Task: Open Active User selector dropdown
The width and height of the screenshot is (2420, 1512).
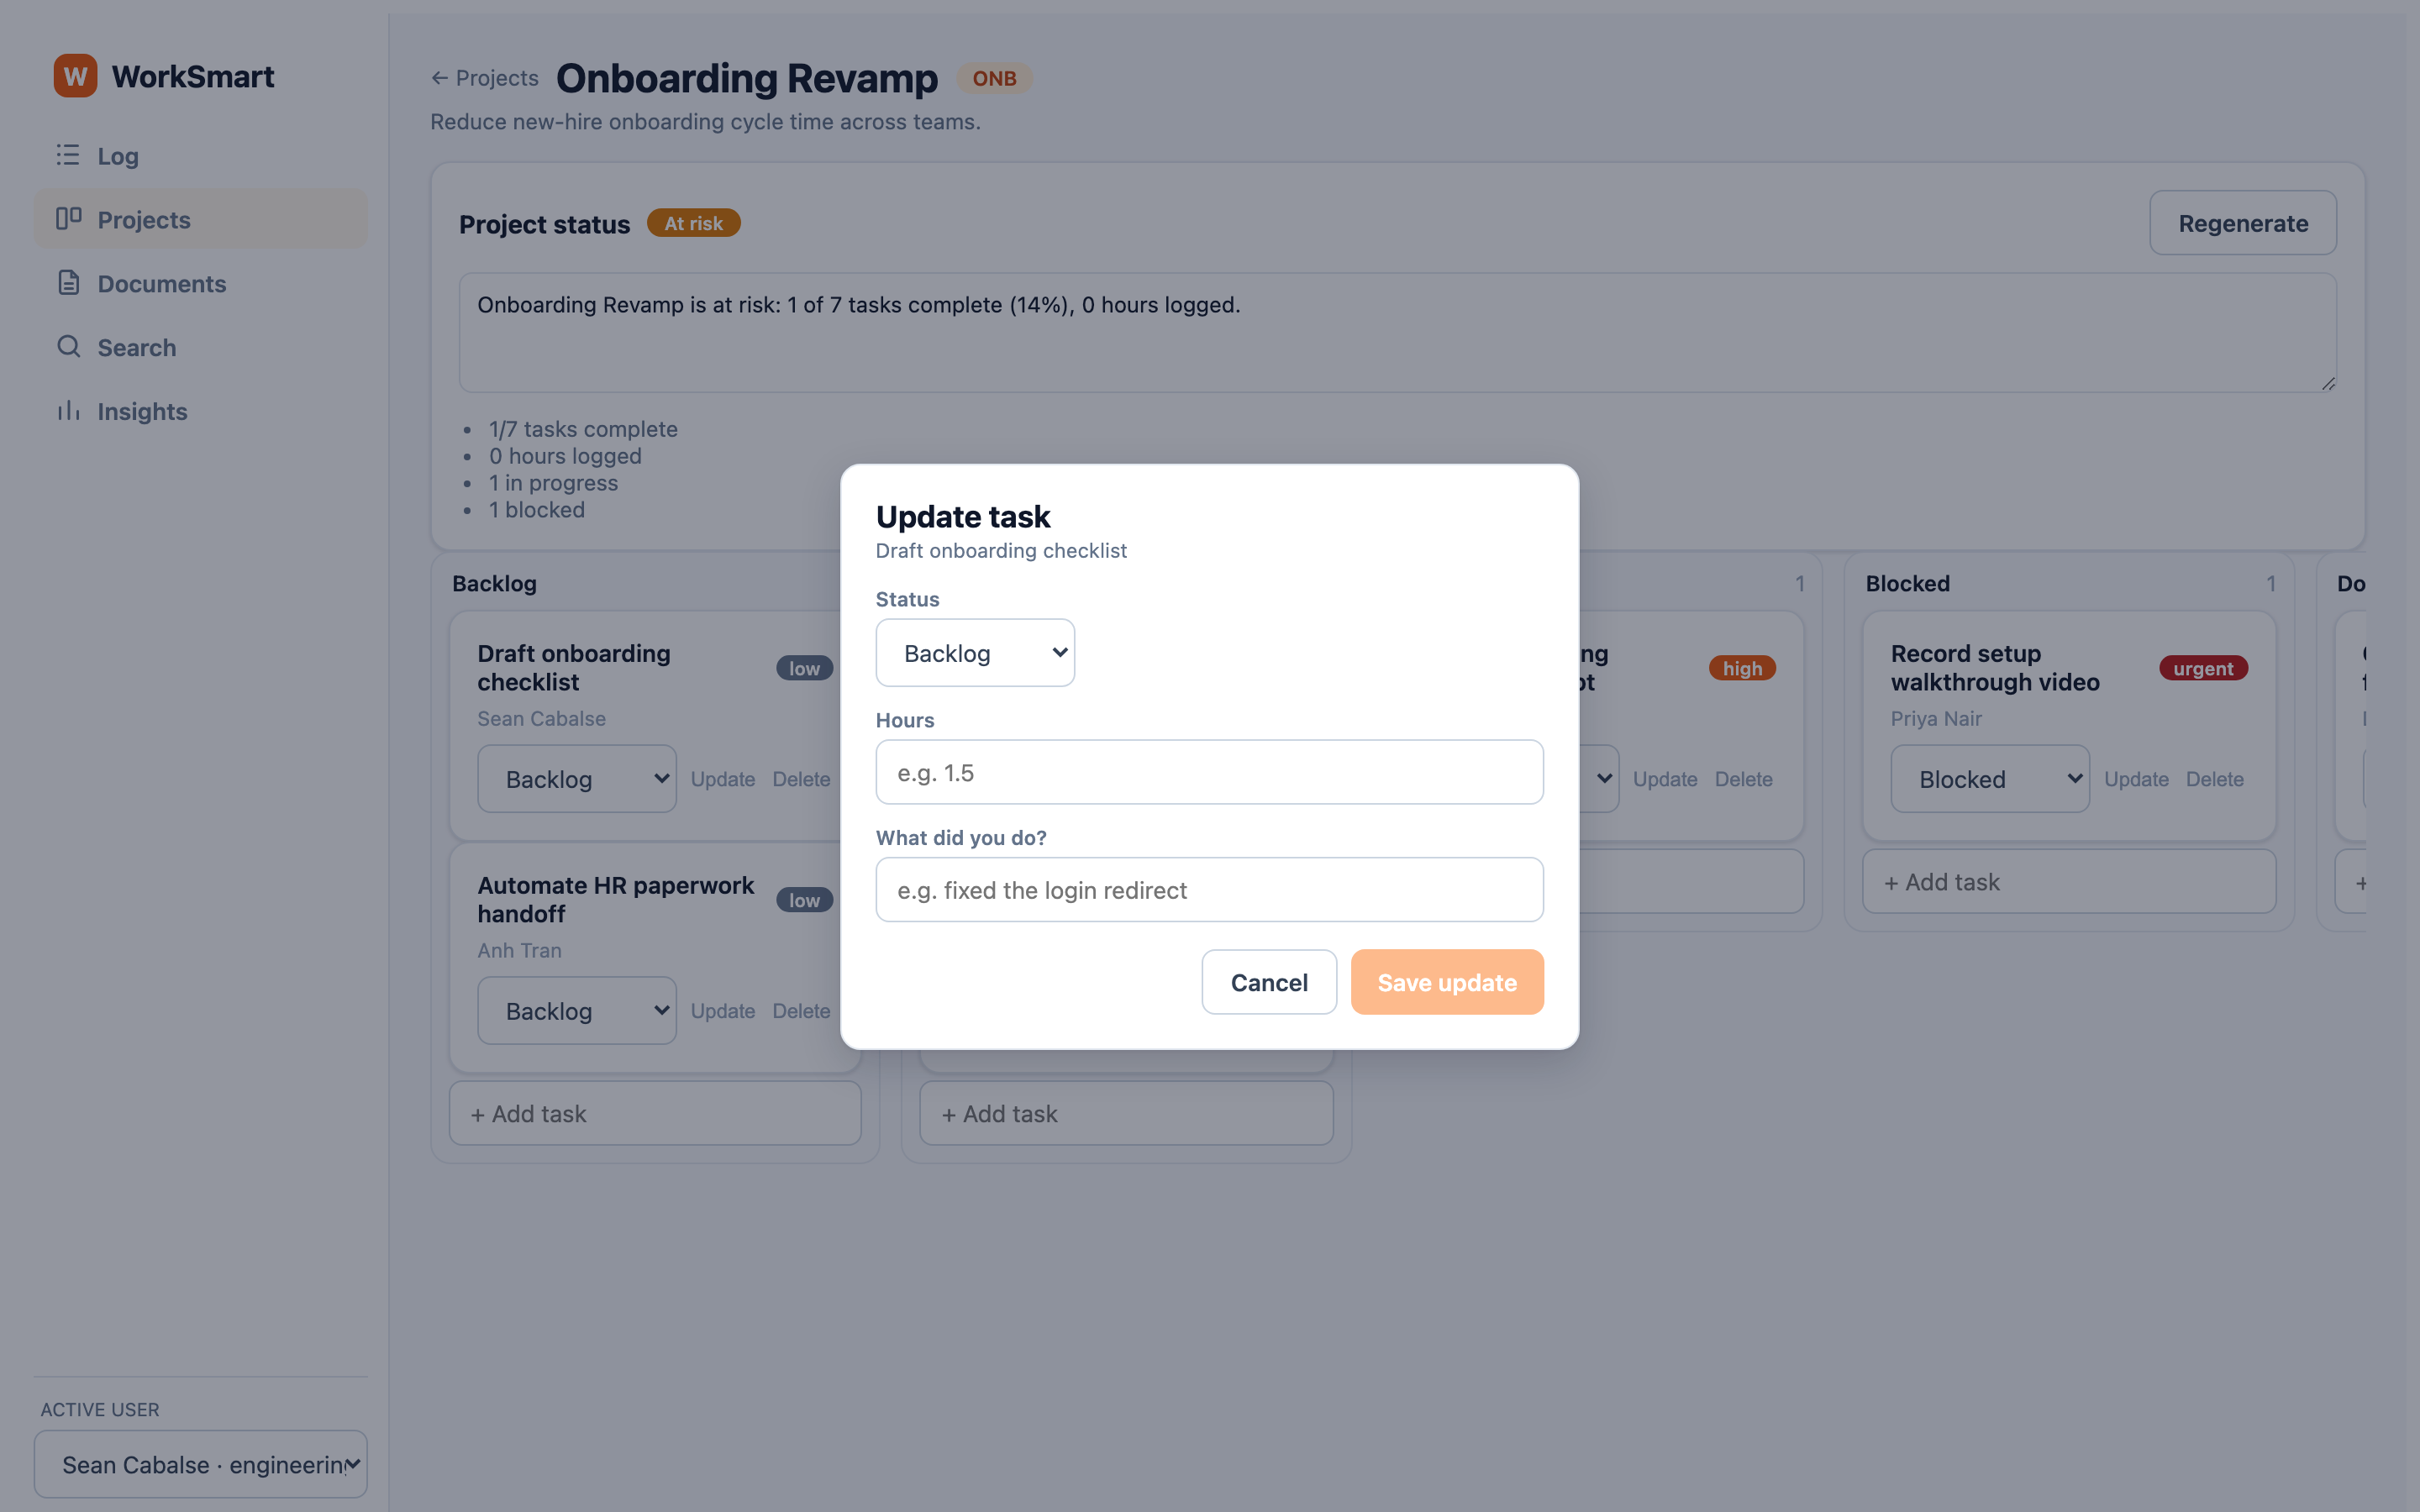Action: [x=201, y=1464]
